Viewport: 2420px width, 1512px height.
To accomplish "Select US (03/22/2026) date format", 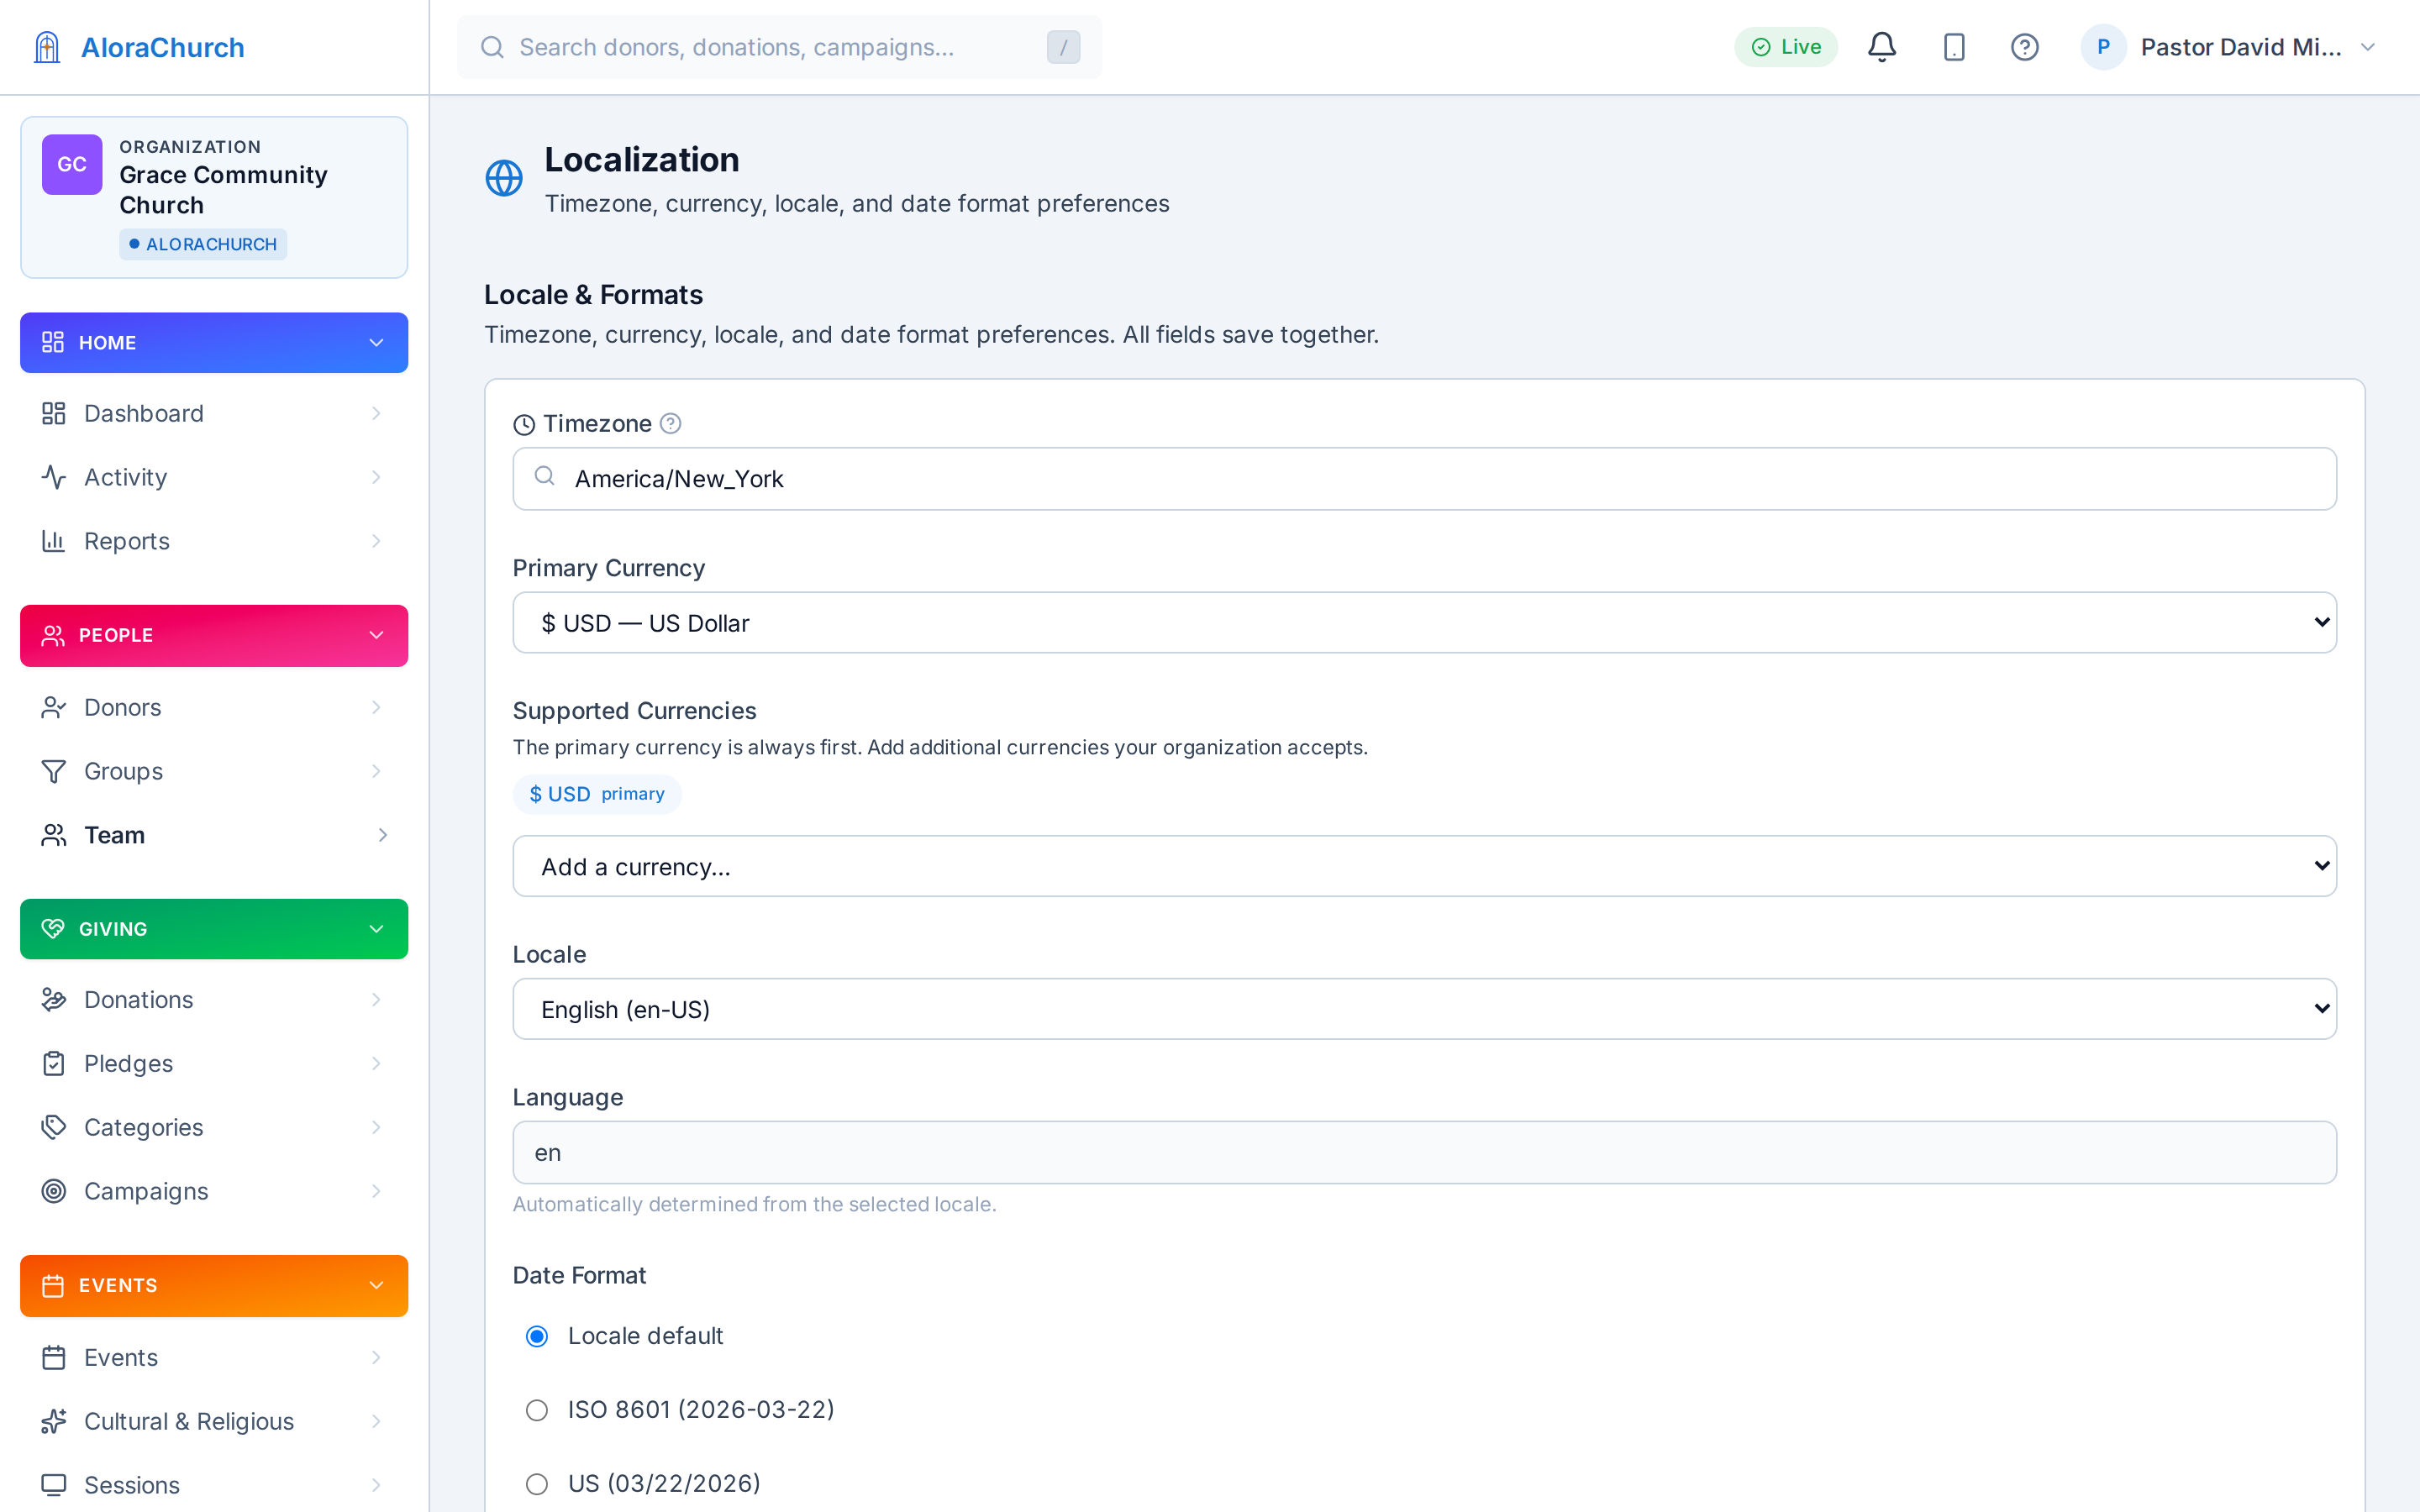I will [x=537, y=1484].
